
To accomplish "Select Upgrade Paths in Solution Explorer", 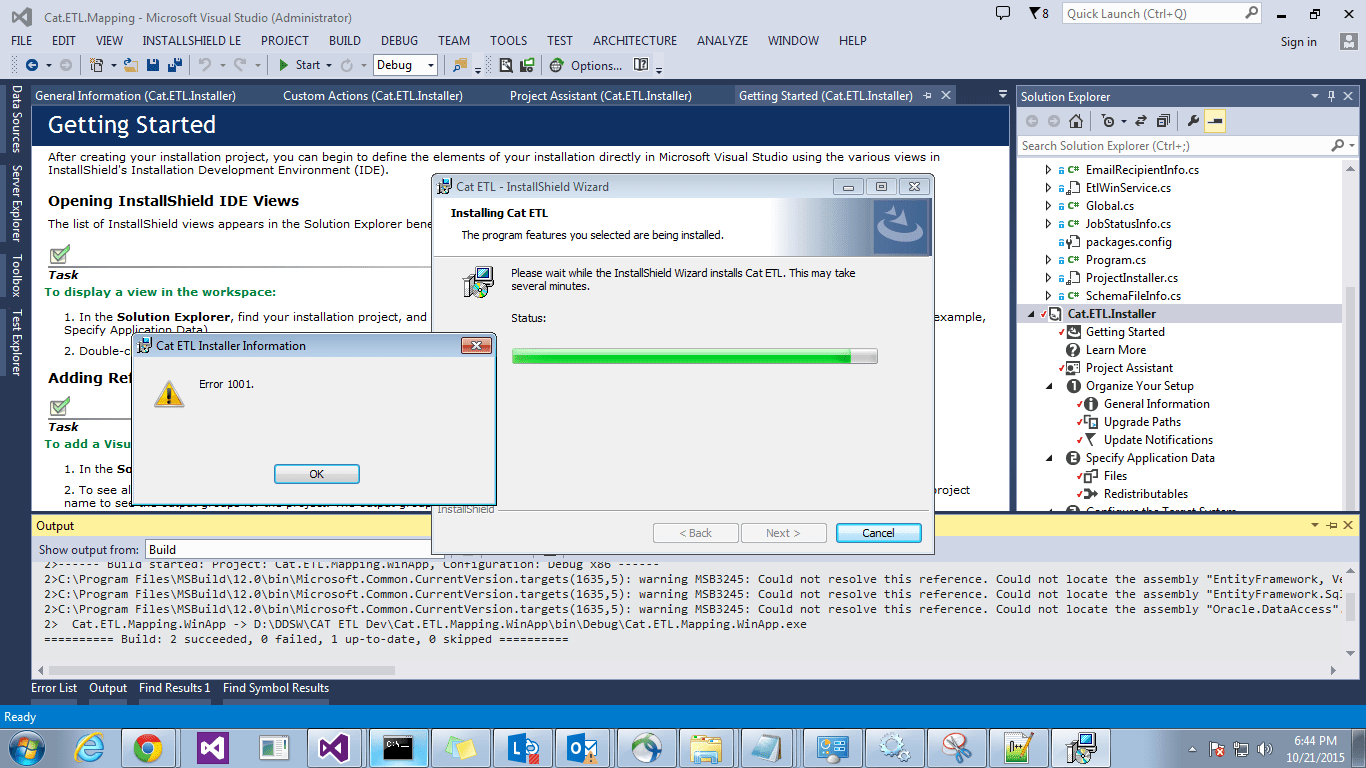I will point(1142,422).
